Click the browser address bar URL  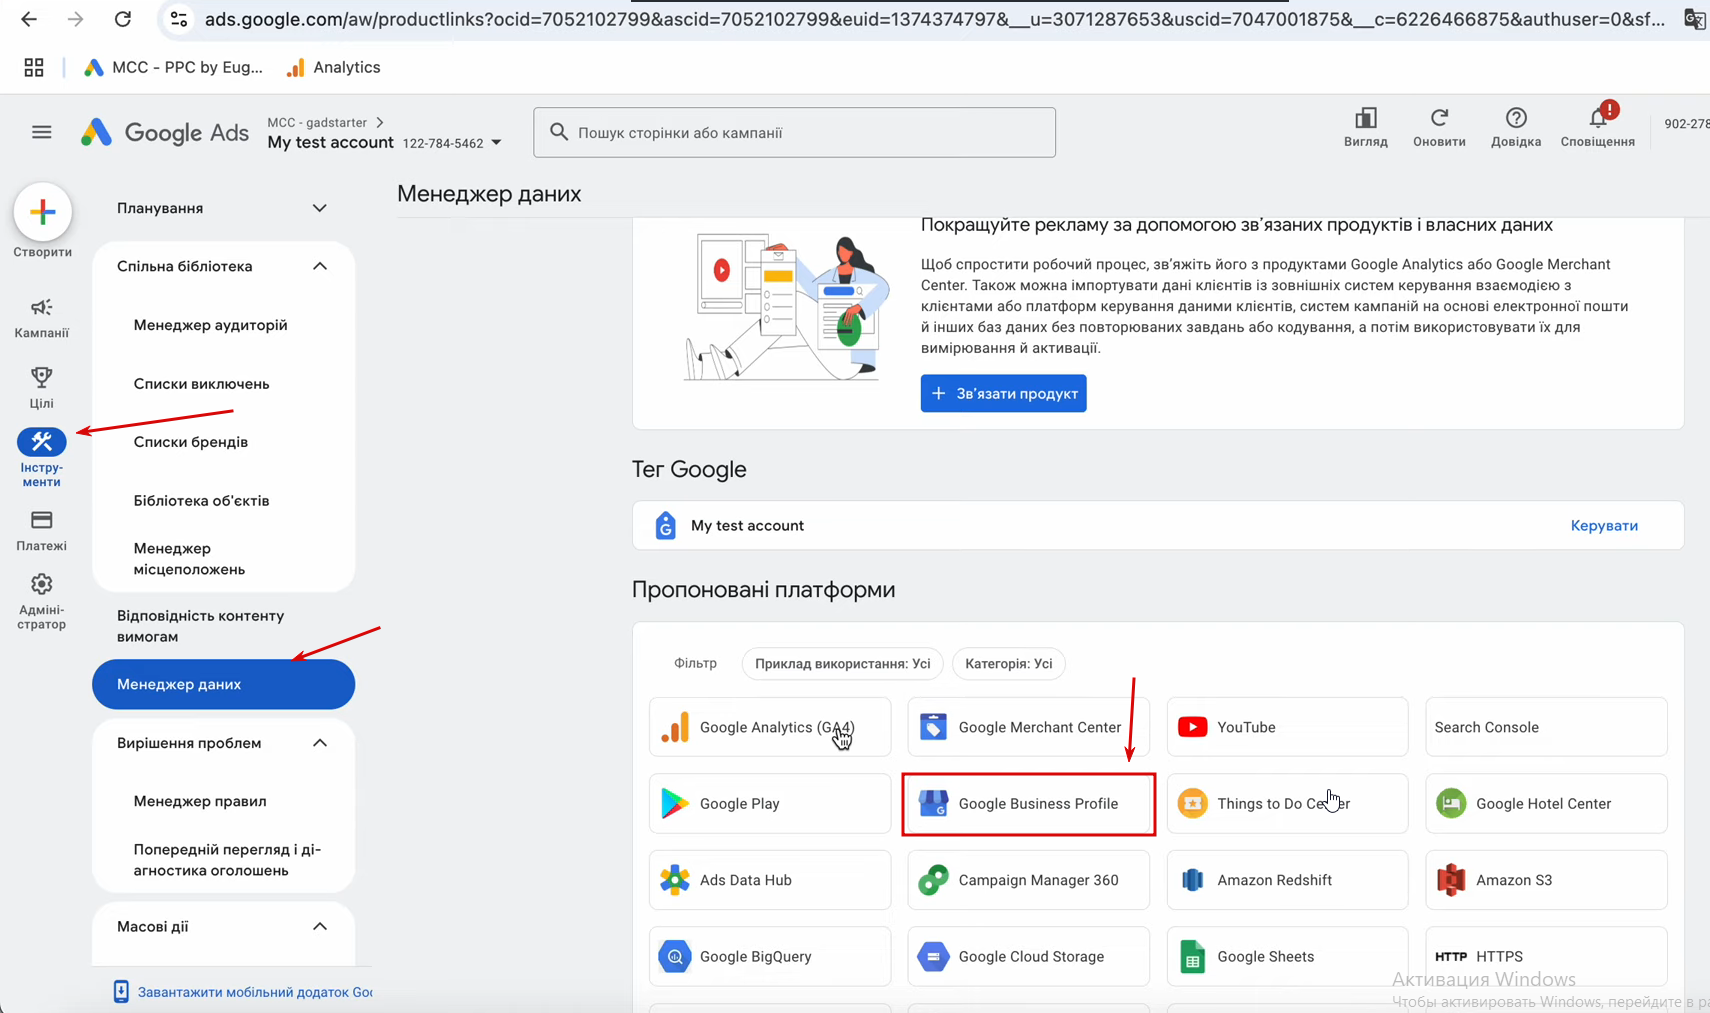click(x=934, y=19)
